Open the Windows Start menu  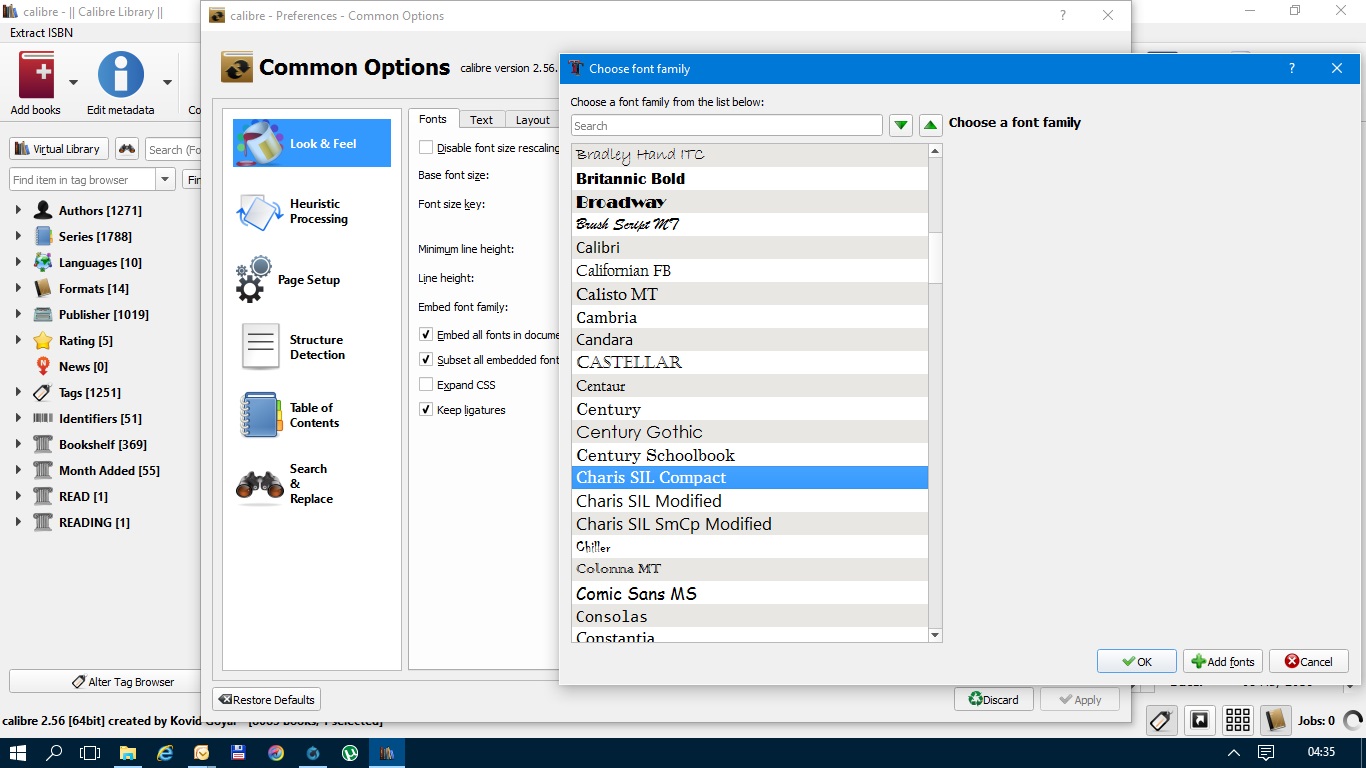18,752
